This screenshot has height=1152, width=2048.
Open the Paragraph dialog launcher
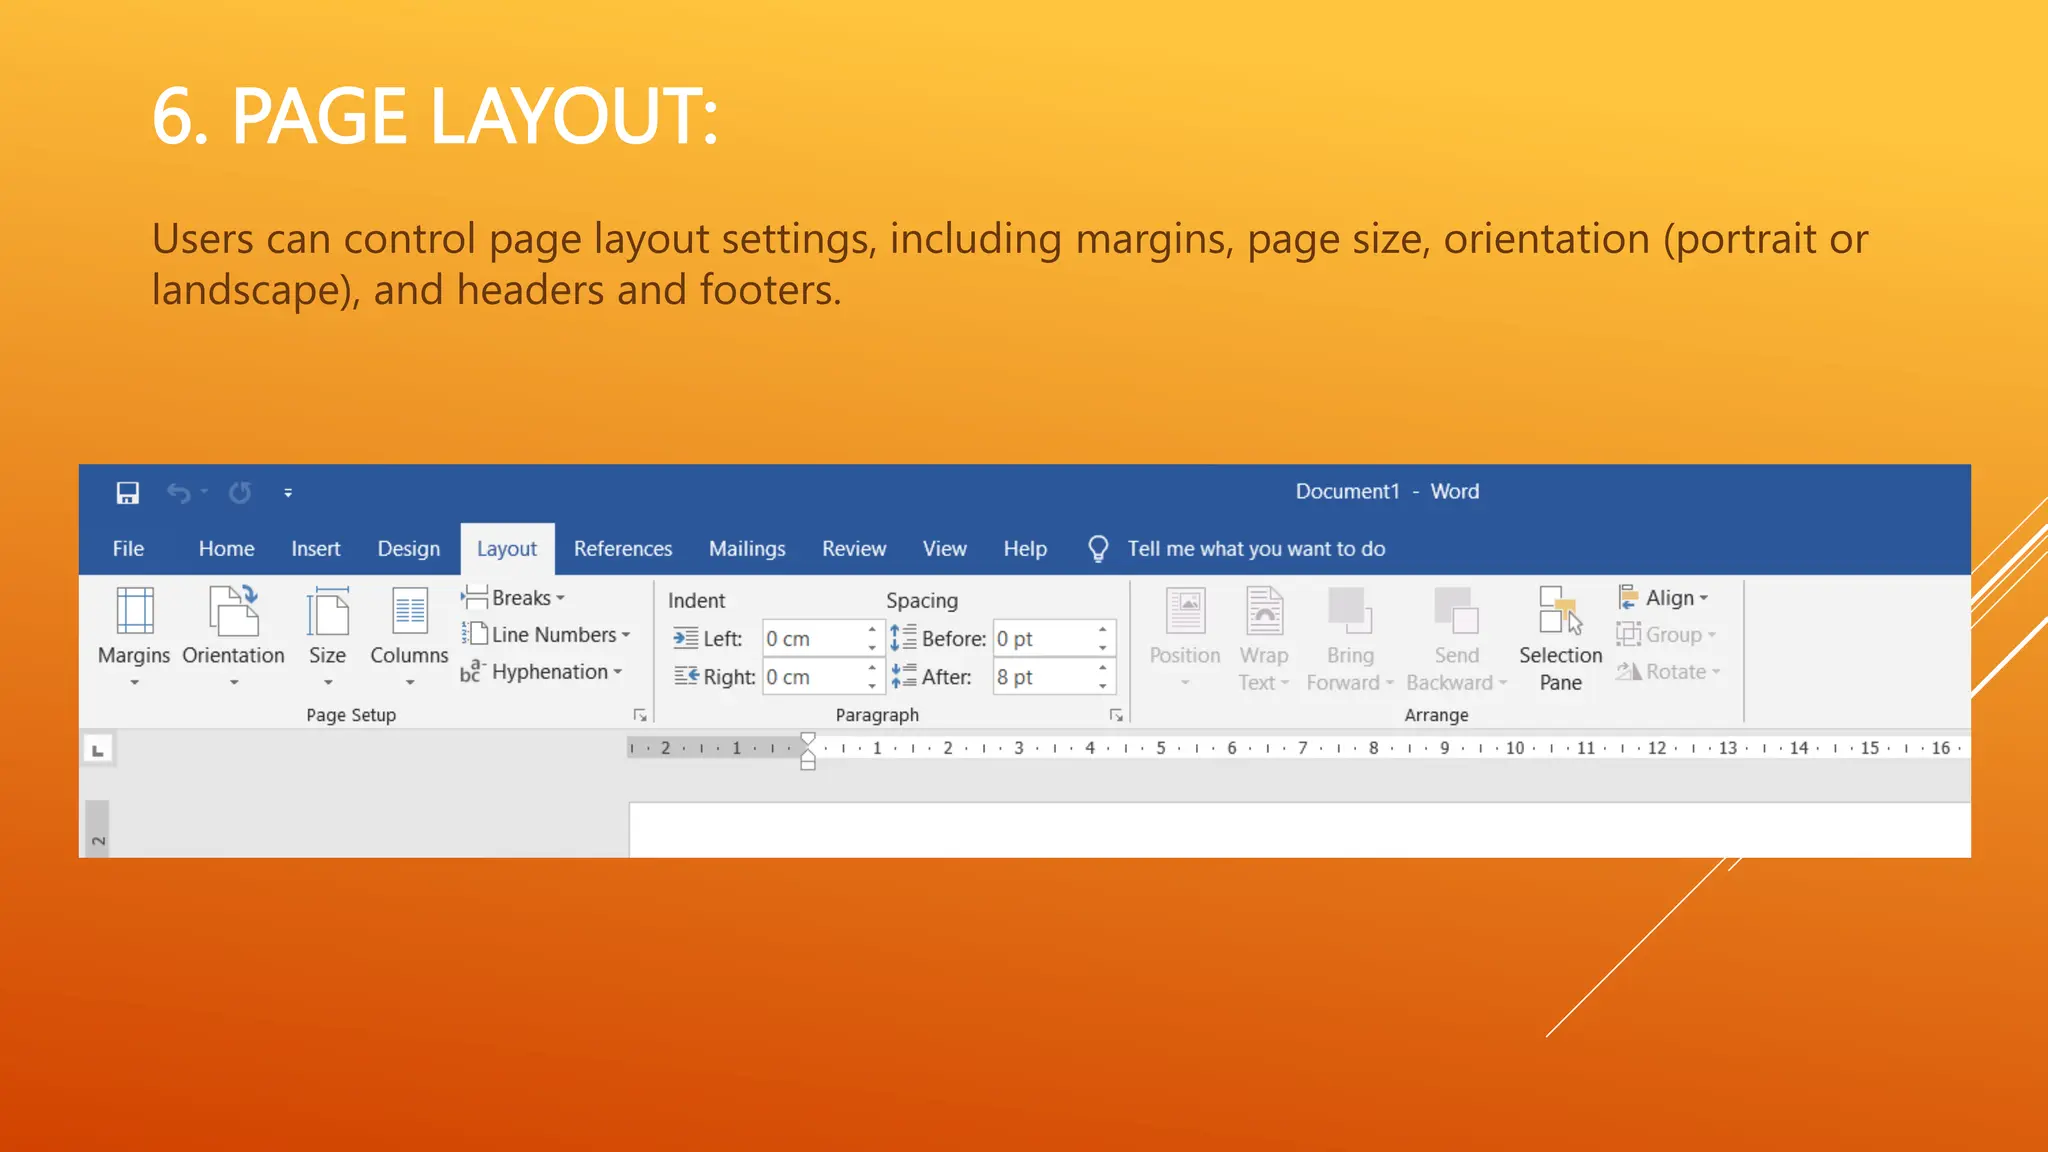[x=1116, y=715]
